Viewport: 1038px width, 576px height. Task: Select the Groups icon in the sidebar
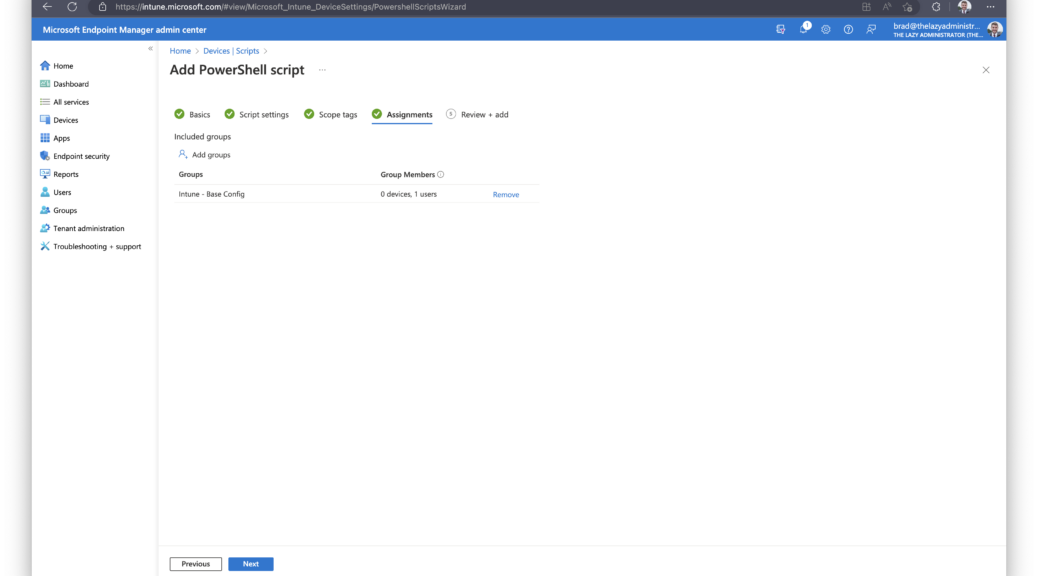click(45, 210)
